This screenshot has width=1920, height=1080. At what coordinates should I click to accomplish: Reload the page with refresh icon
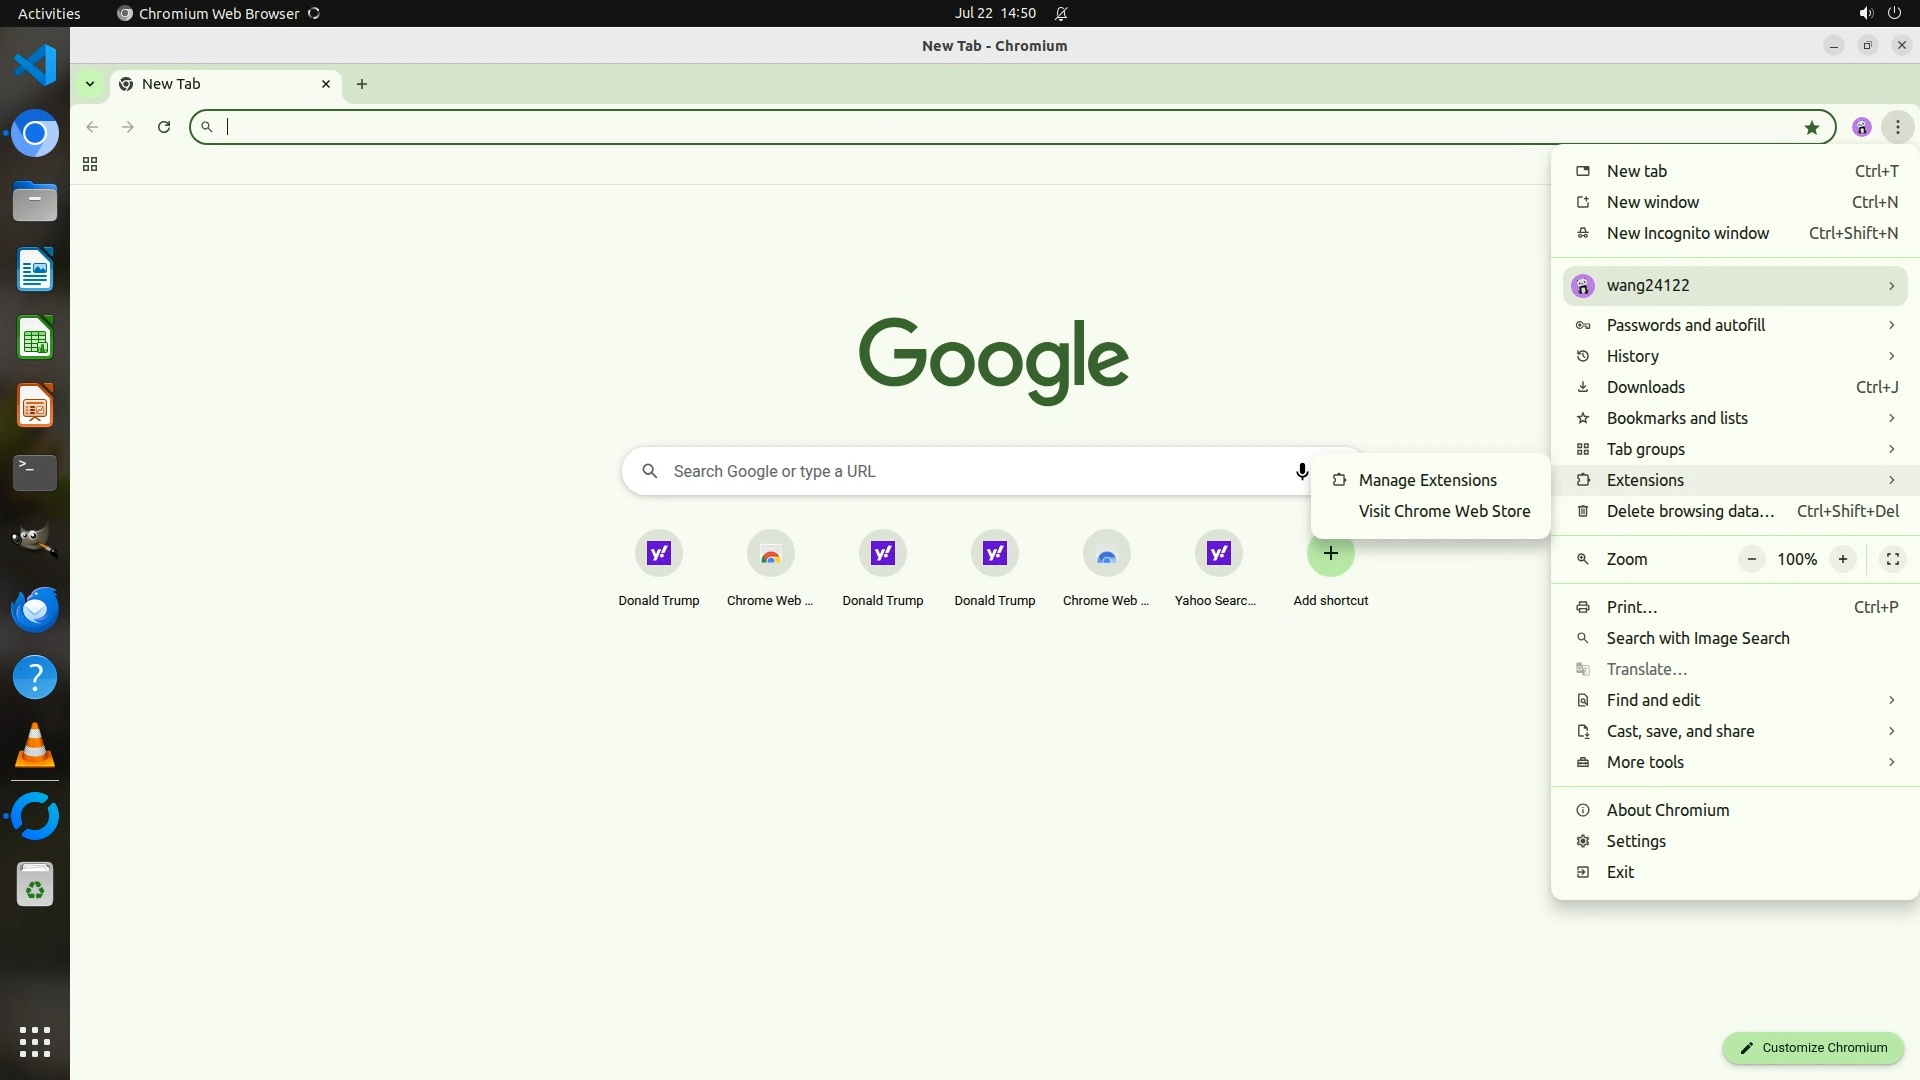(x=164, y=127)
